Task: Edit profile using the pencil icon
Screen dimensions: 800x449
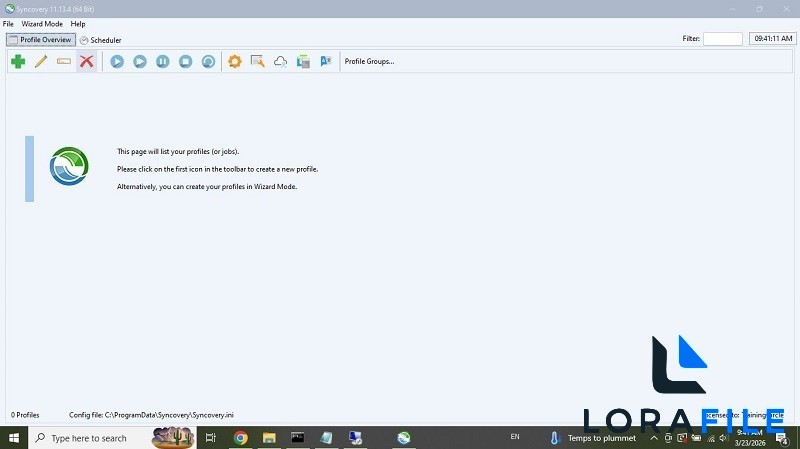Action: [41, 61]
